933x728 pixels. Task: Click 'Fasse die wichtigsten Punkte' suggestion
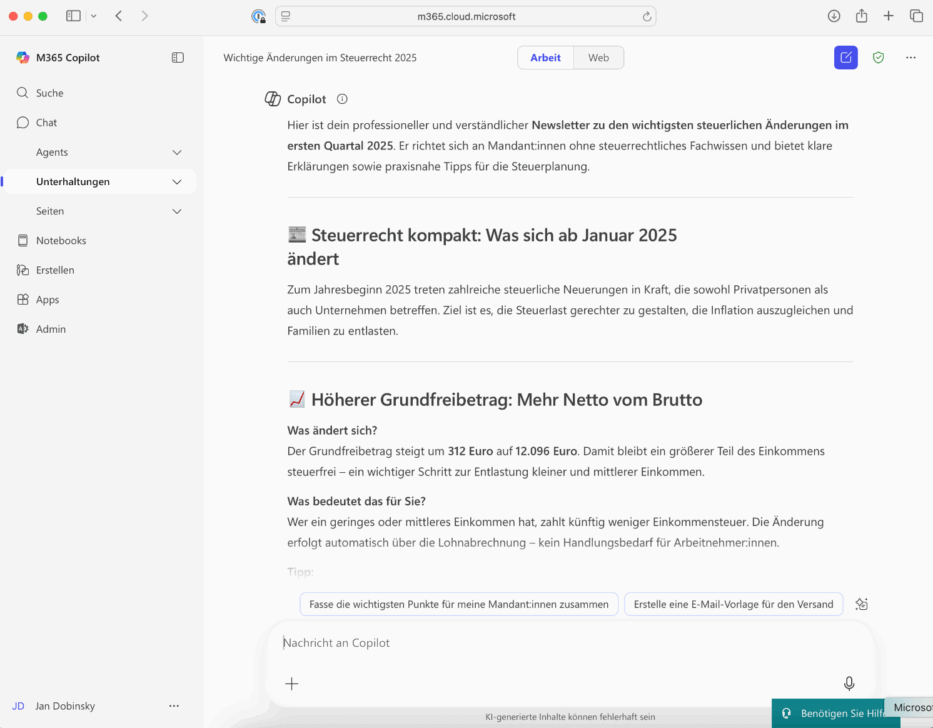coord(458,604)
